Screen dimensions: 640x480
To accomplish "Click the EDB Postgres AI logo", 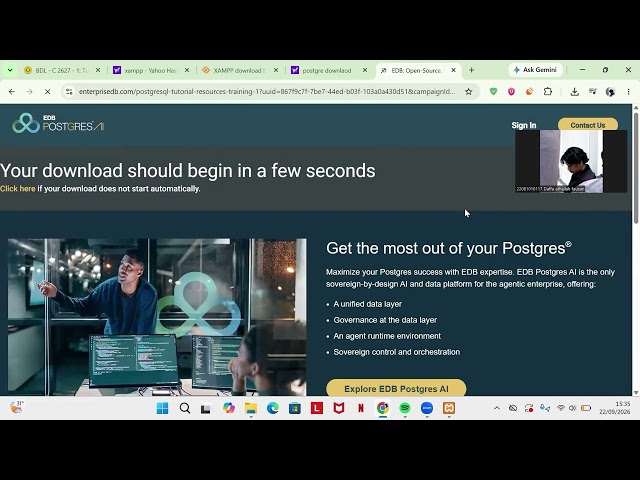I will [58, 123].
